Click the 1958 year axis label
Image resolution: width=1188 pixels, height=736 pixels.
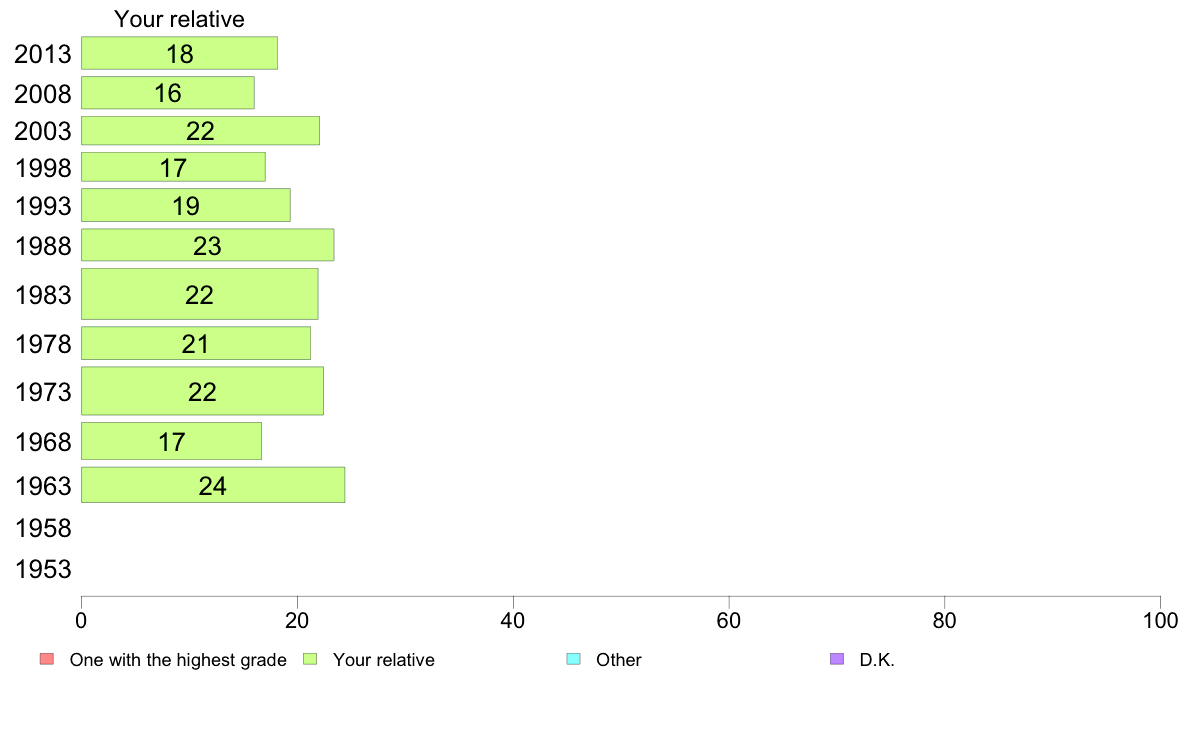pos(43,528)
